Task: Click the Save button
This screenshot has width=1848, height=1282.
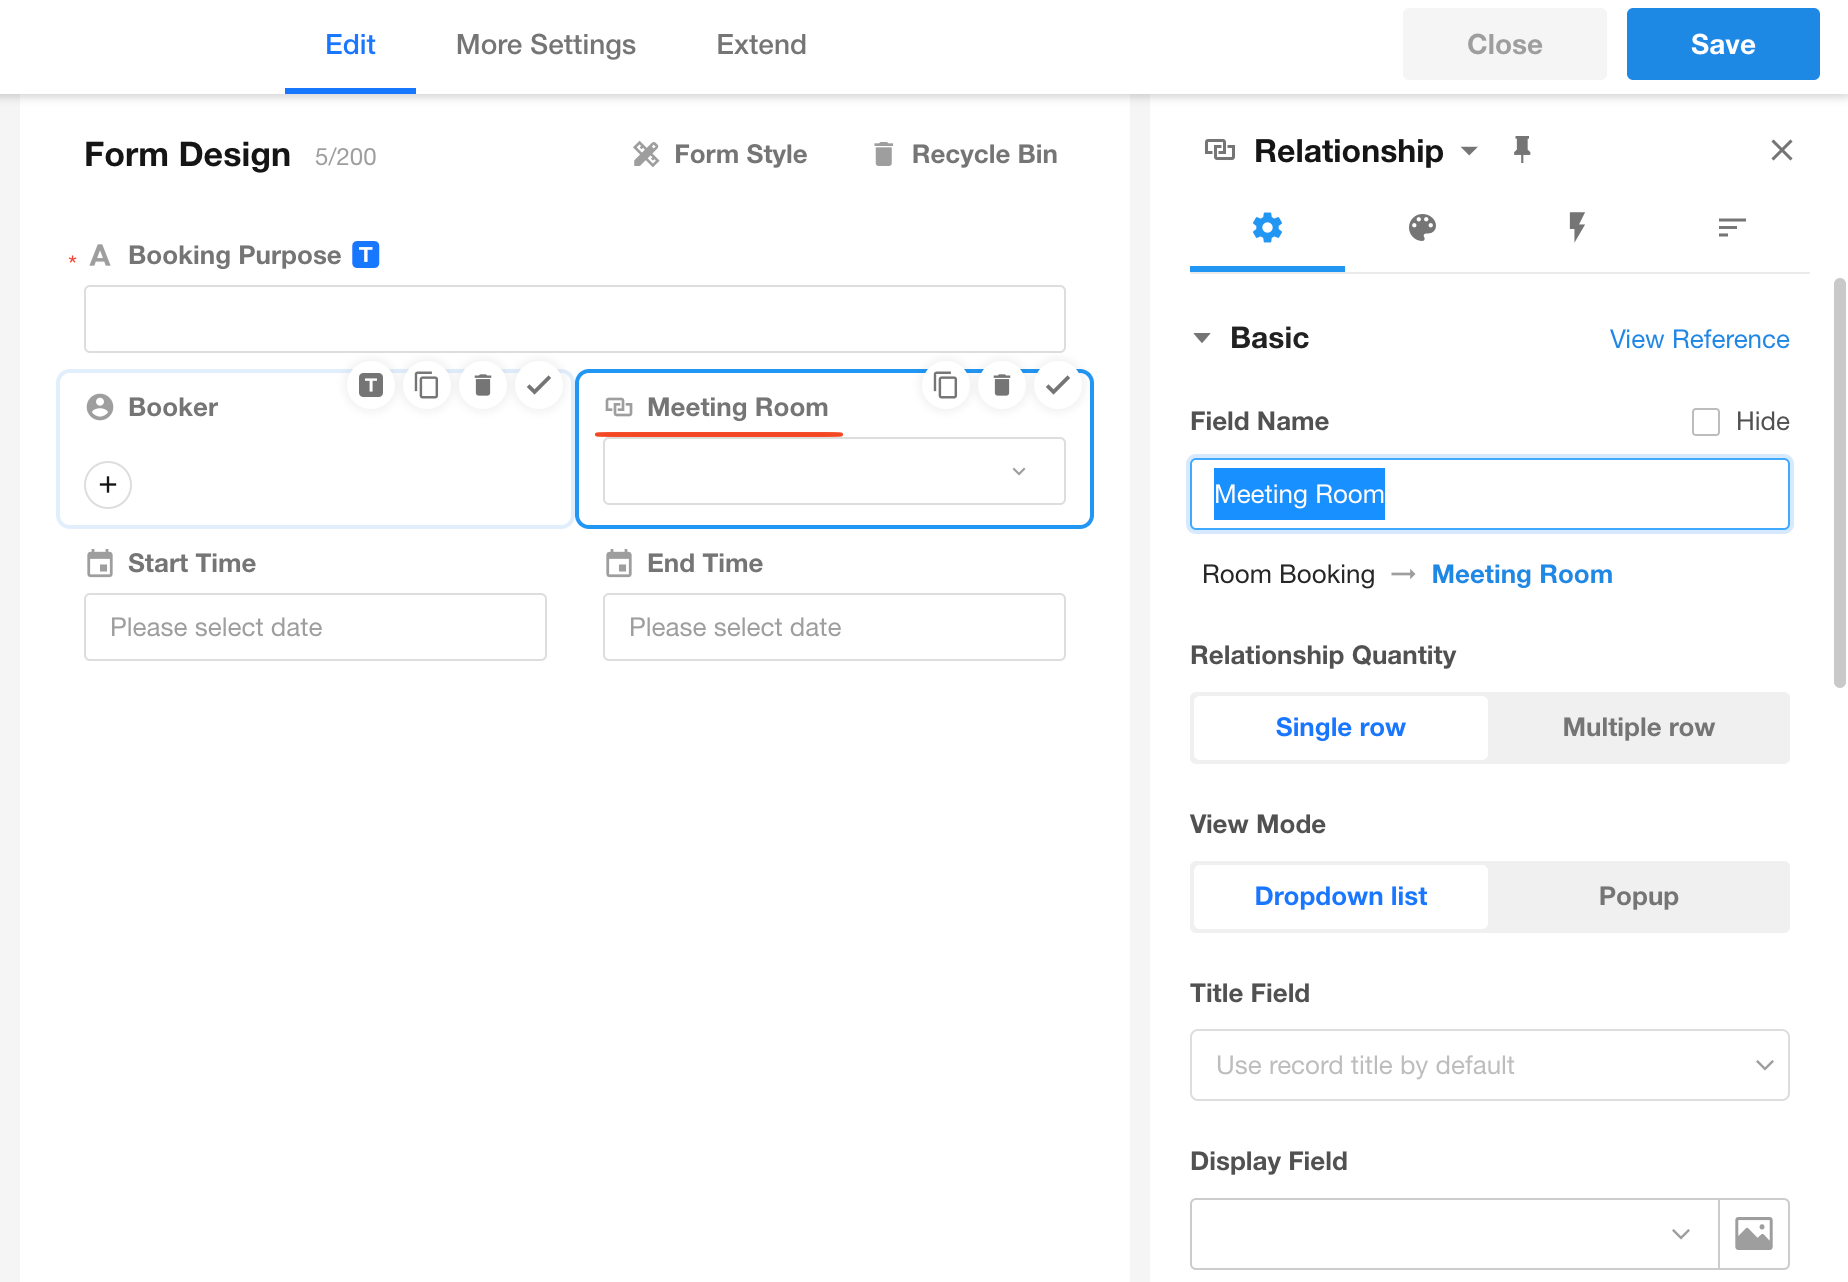Action: pos(1722,45)
